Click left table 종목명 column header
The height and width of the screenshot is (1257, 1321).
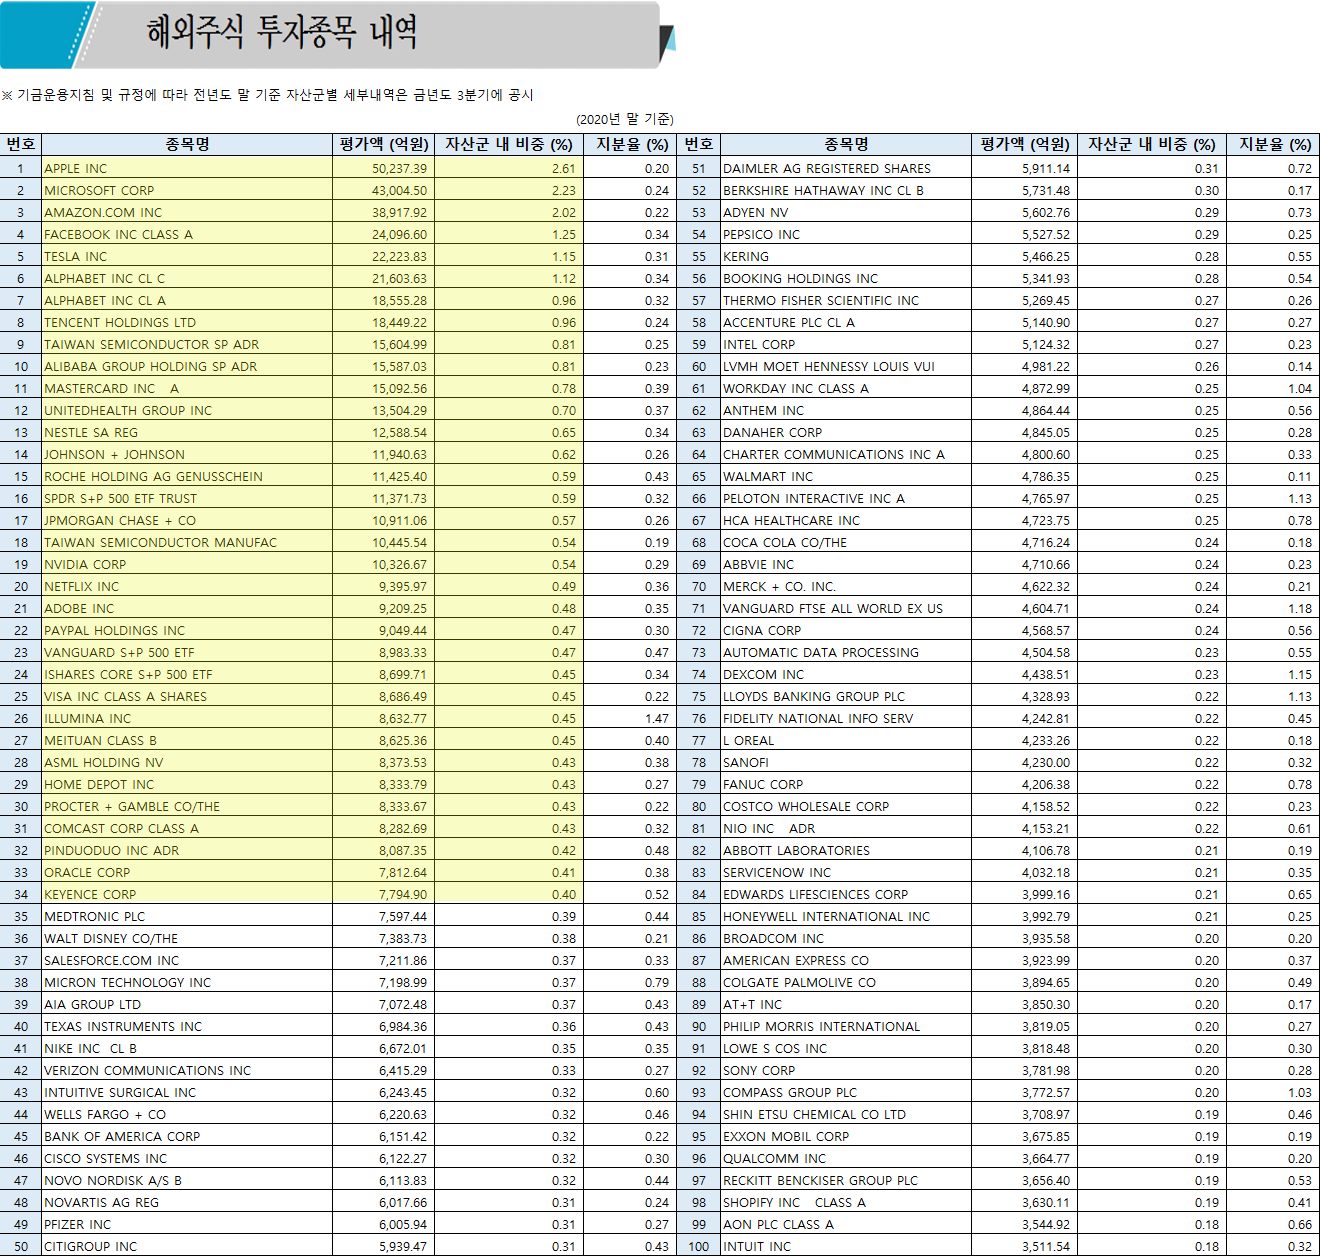click(187, 144)
